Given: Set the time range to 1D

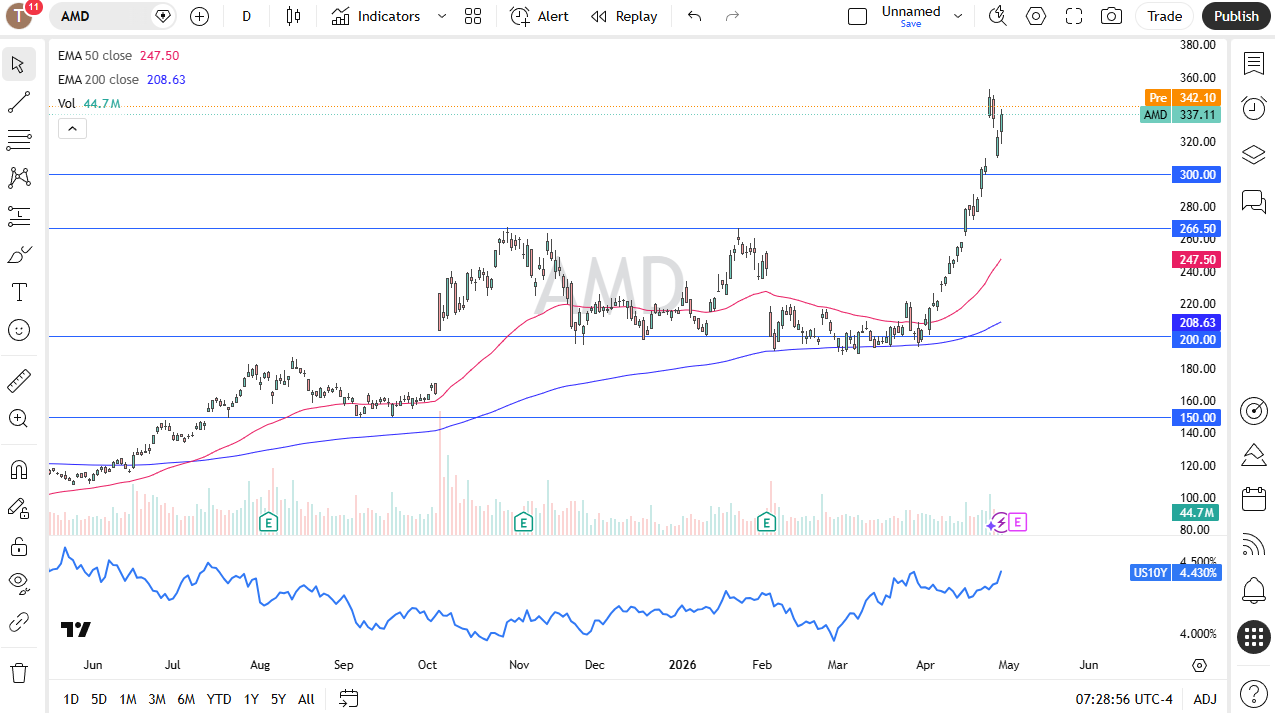Looking at the screenshot, I should click(x=71, y=699).
